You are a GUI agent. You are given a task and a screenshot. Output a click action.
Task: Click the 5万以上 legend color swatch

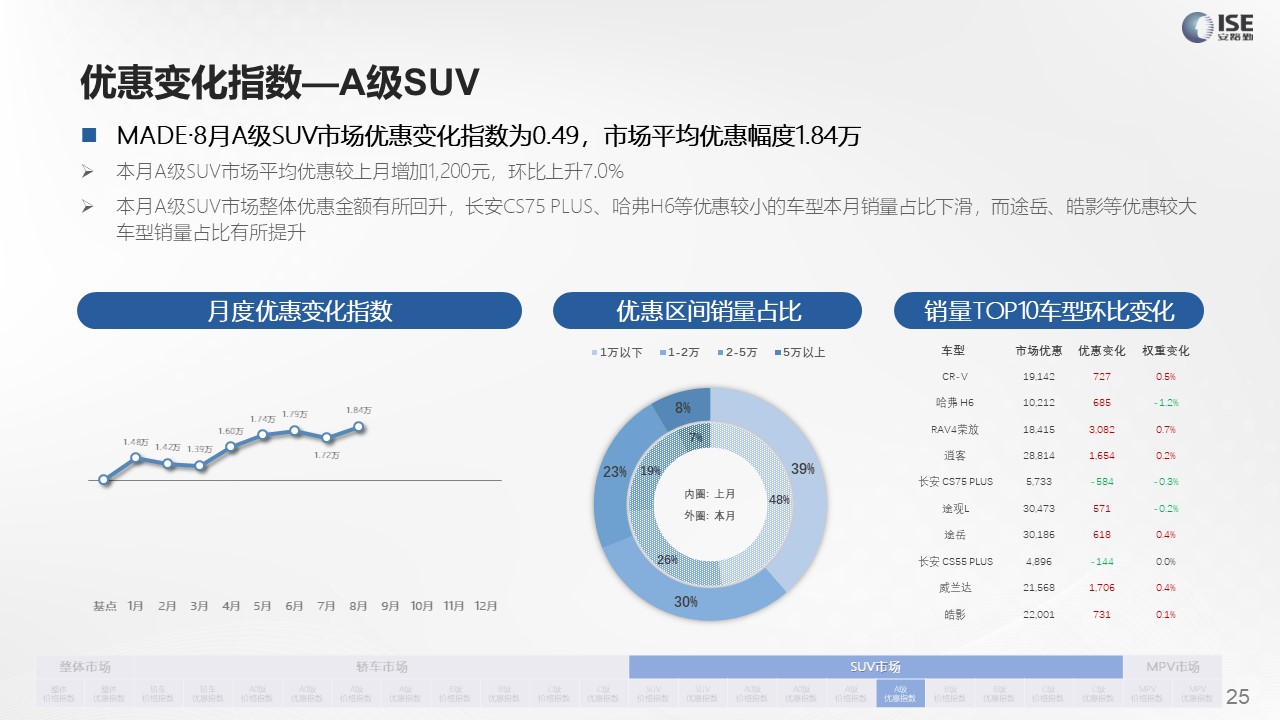[778, 353]
